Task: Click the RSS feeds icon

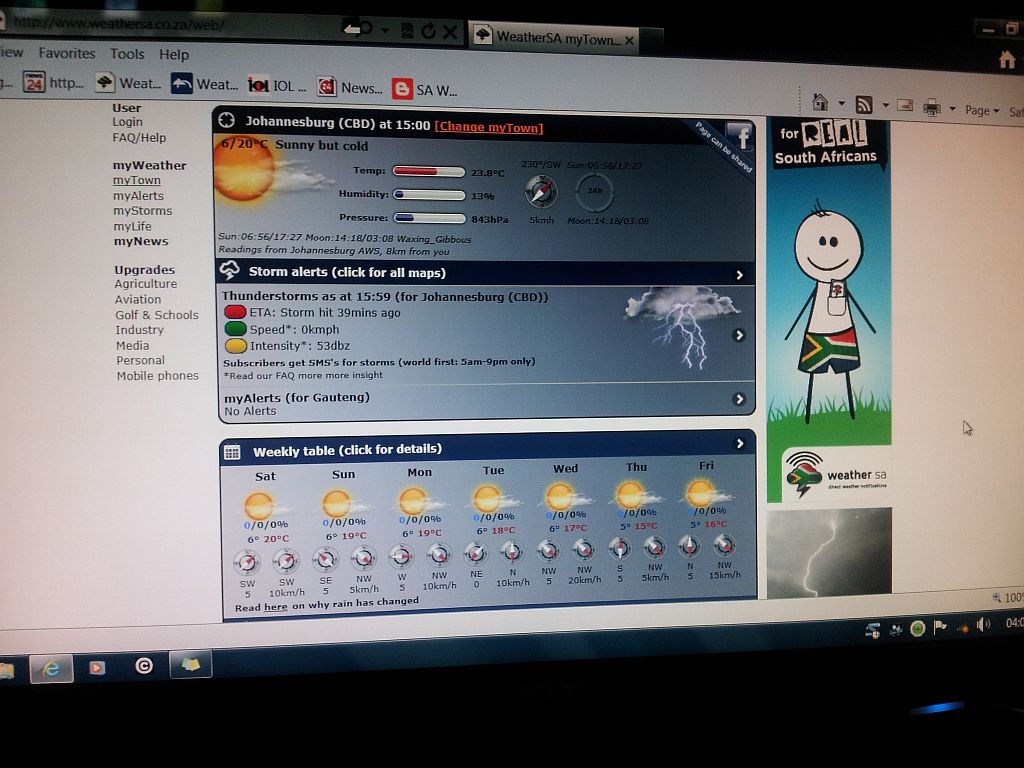Action: [x=864, y=104]
